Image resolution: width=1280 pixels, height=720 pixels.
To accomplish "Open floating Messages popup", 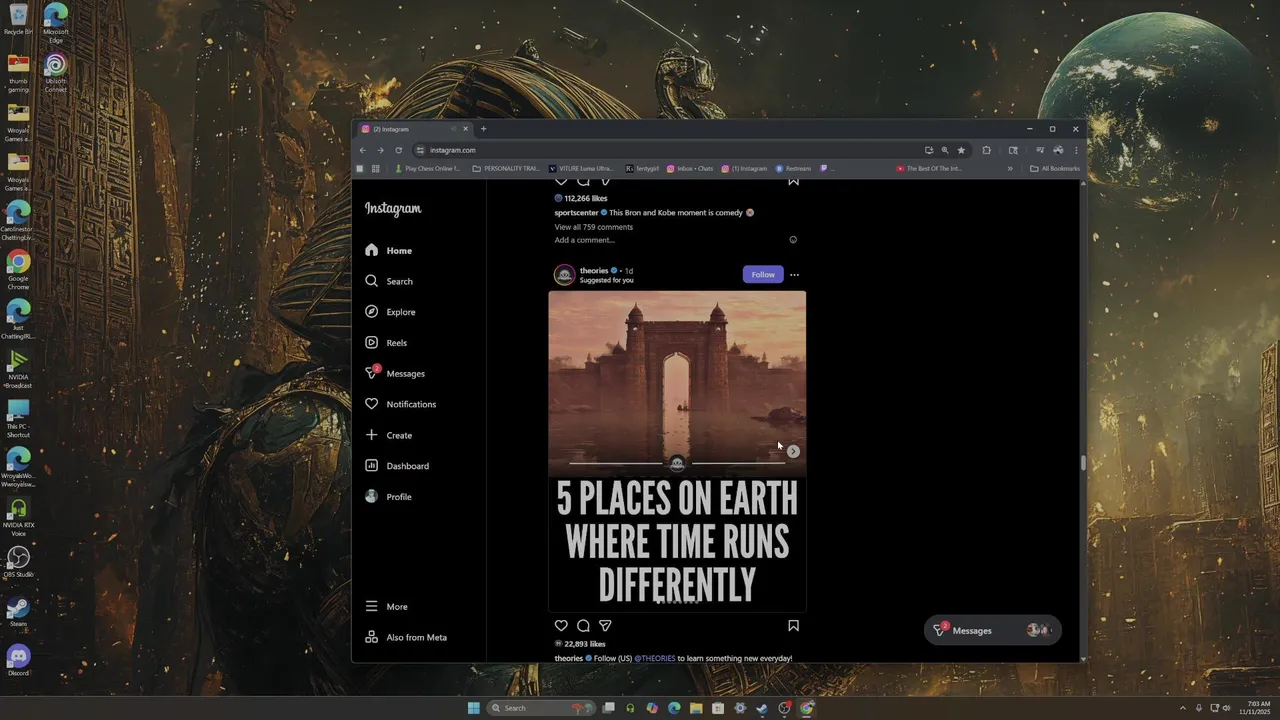I will (992, 630).
